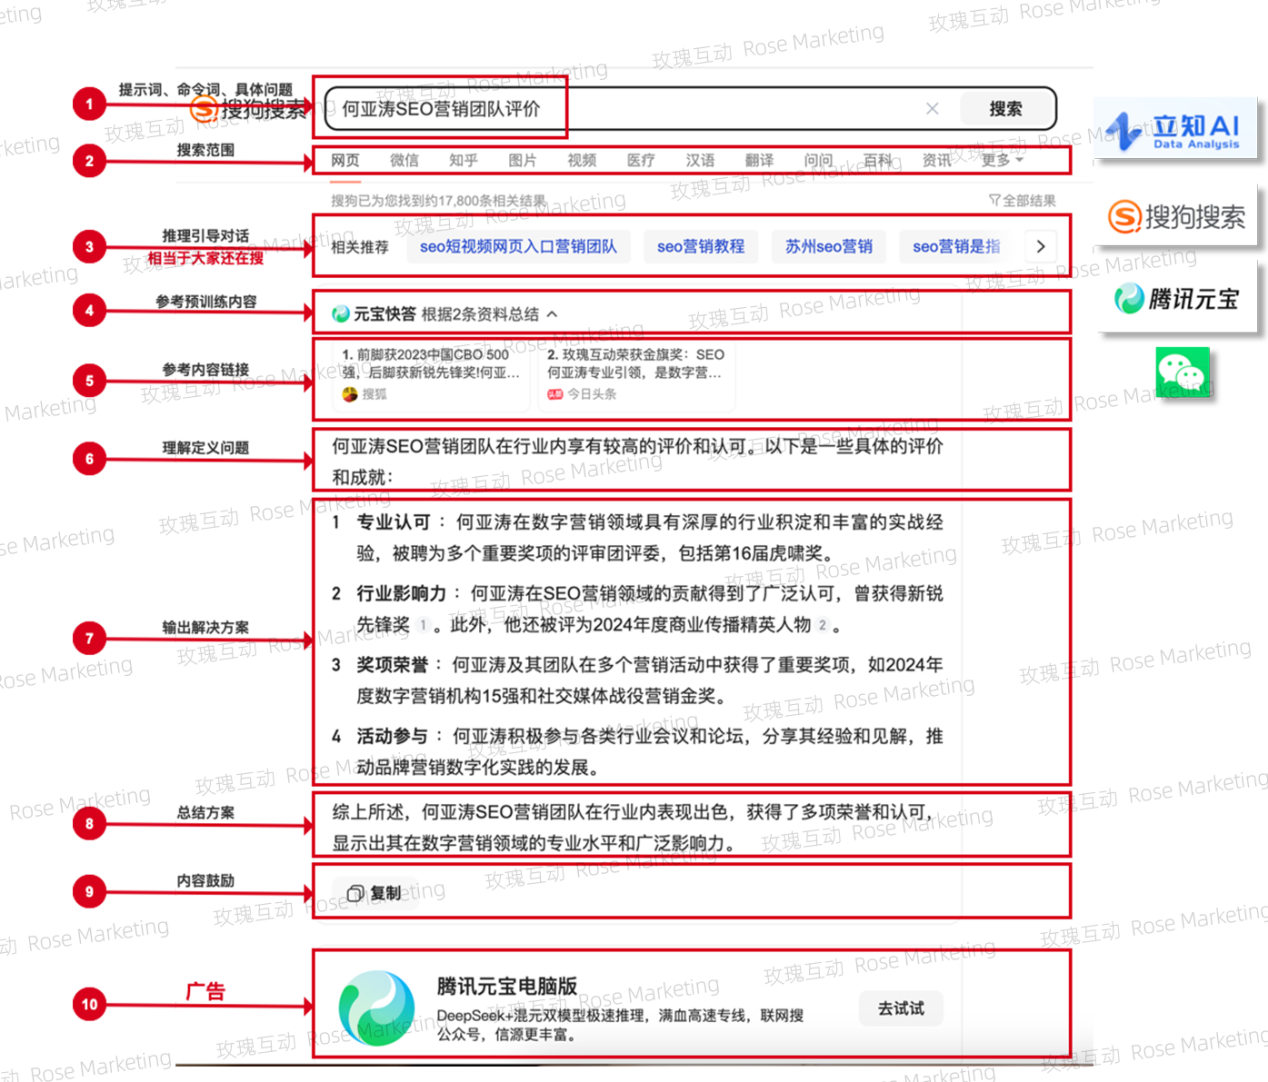1268x1082 pixels.
Task: Collapse the 元宝快答 summary chevron
Action: [x=552, y=314]
